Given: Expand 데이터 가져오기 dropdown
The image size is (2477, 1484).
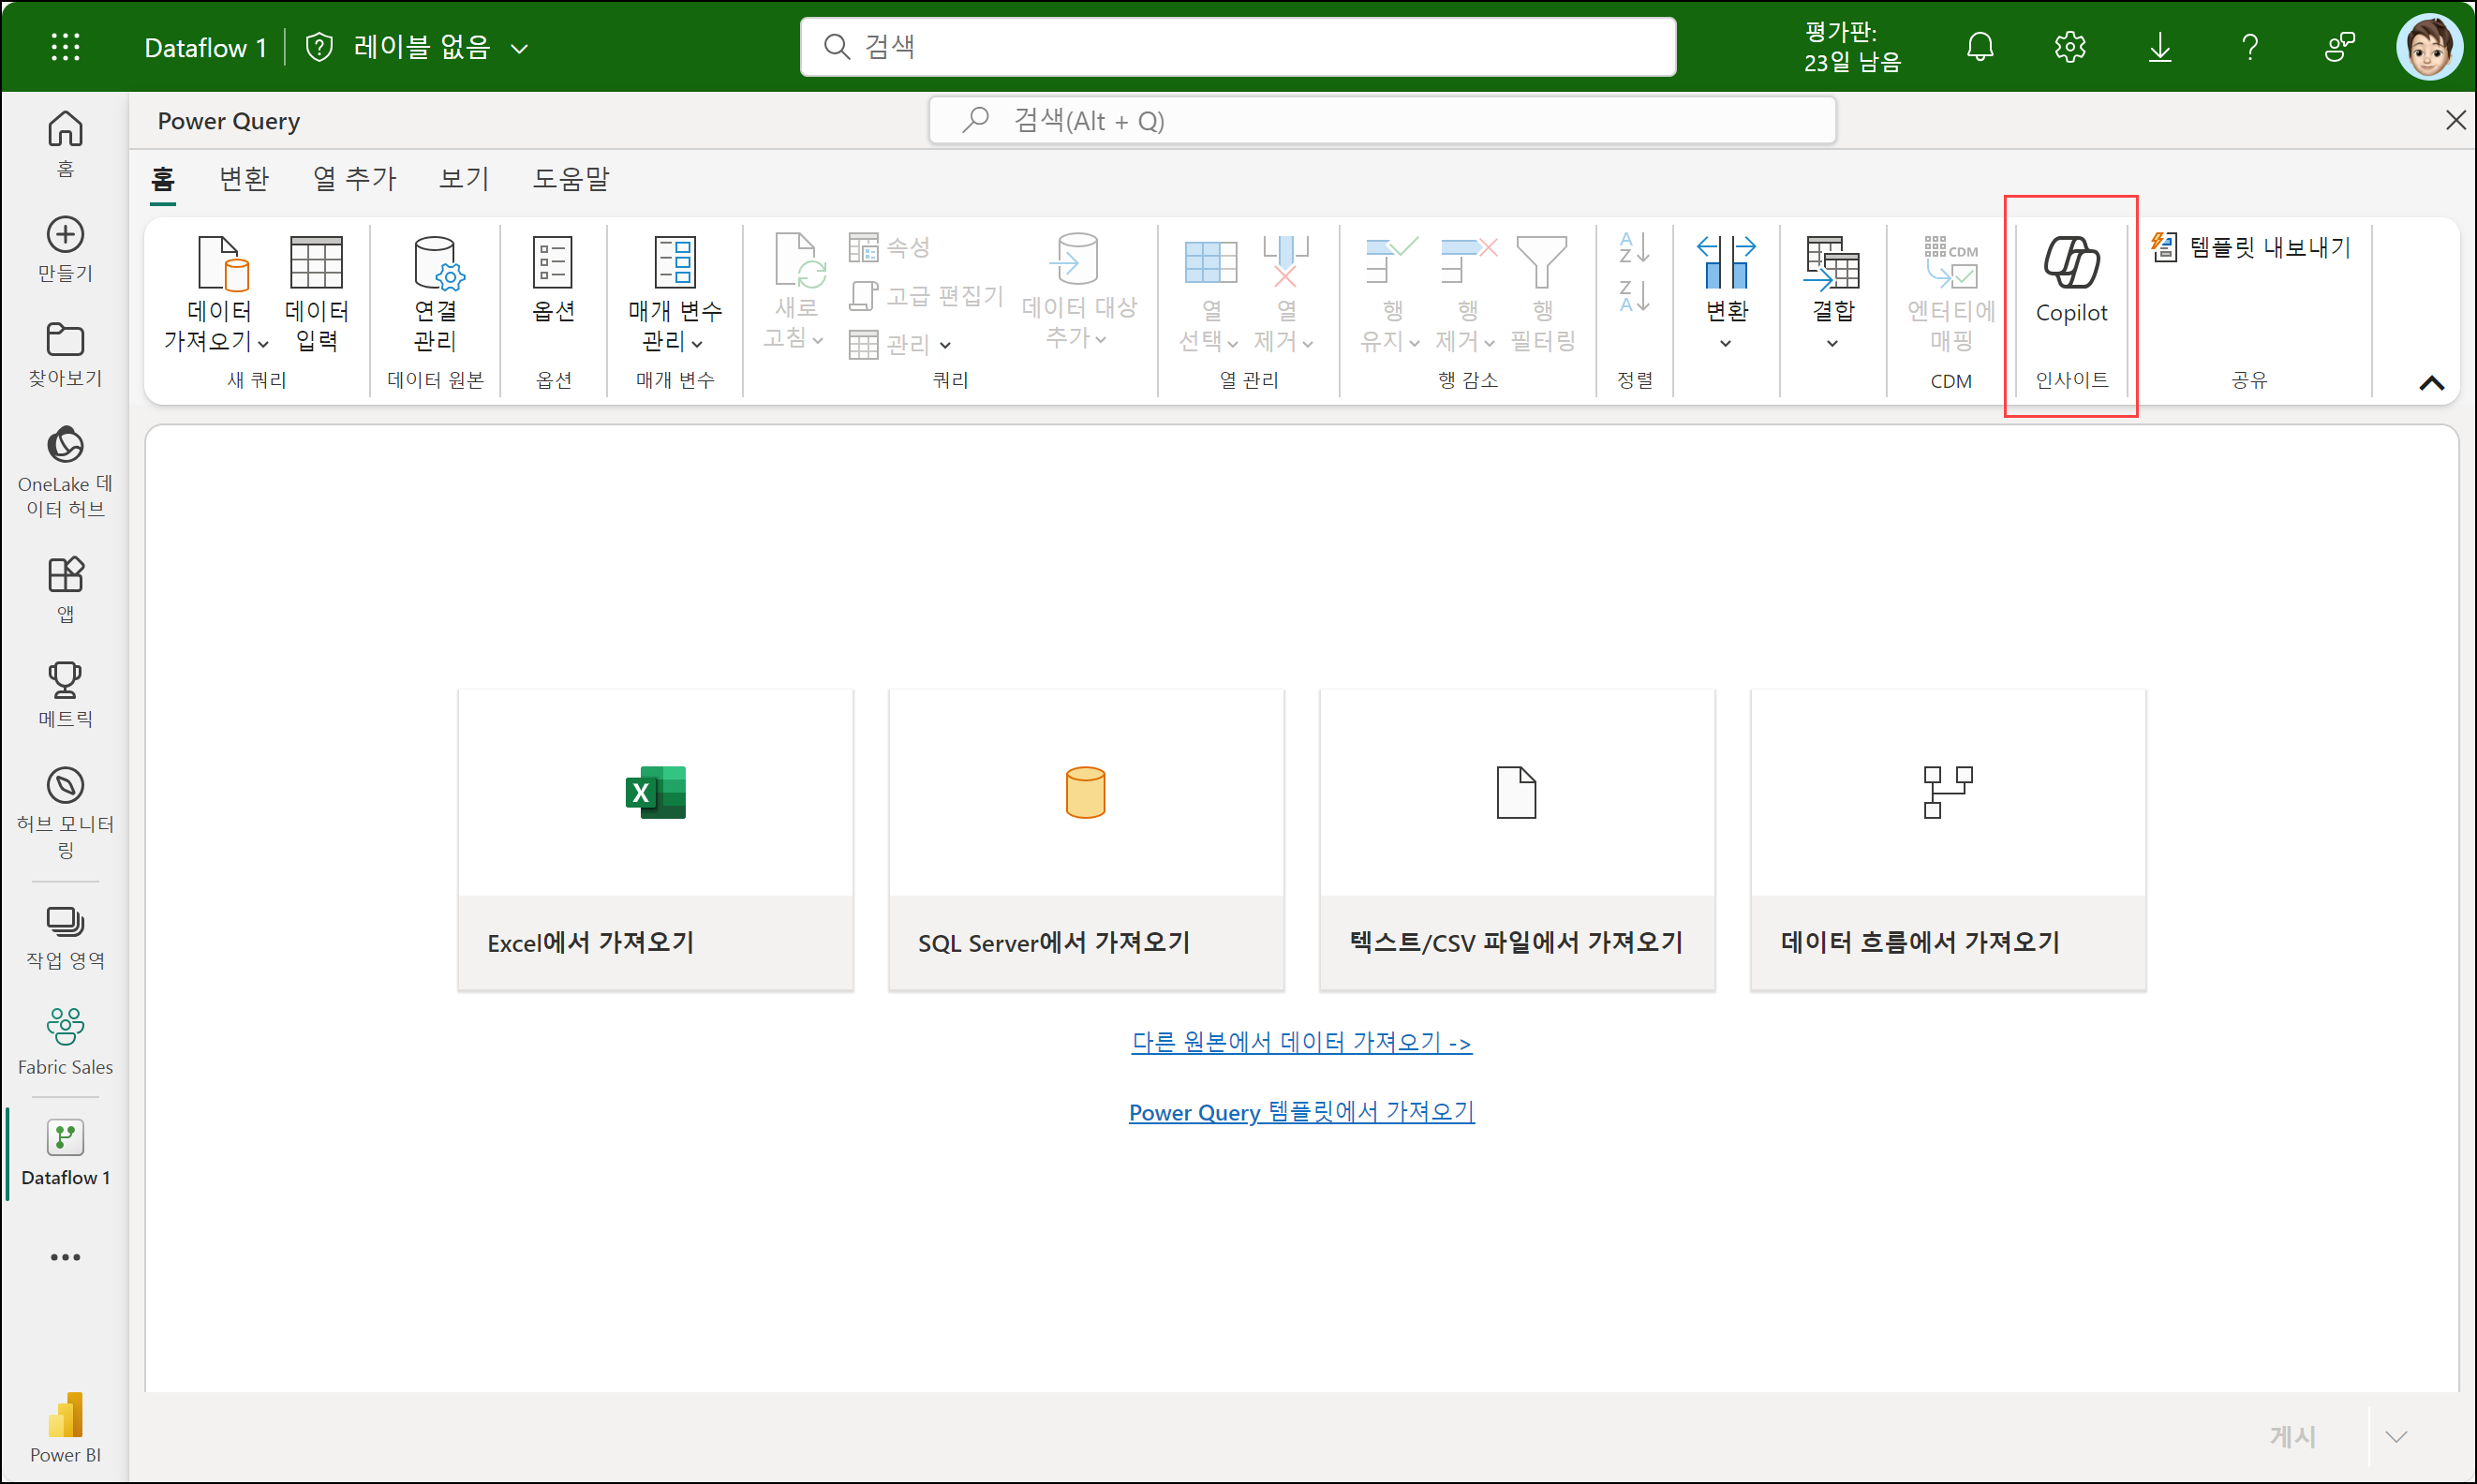Looking at the screenshot, I should pos(262,343).
